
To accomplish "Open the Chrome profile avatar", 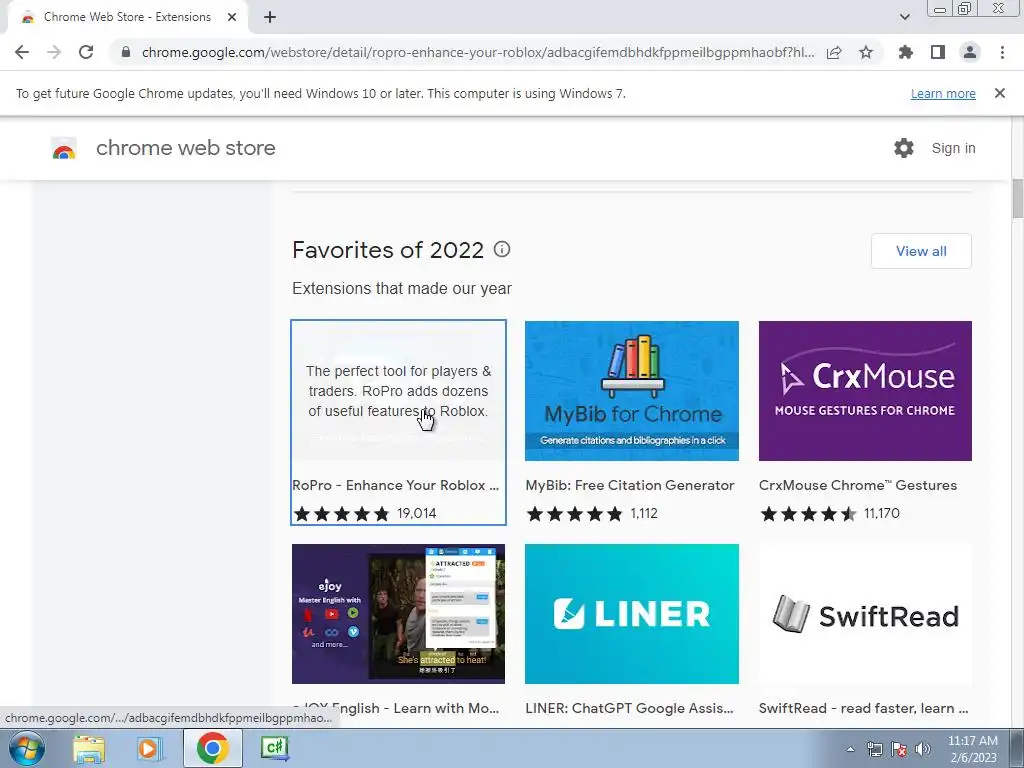I will [970, 52].
